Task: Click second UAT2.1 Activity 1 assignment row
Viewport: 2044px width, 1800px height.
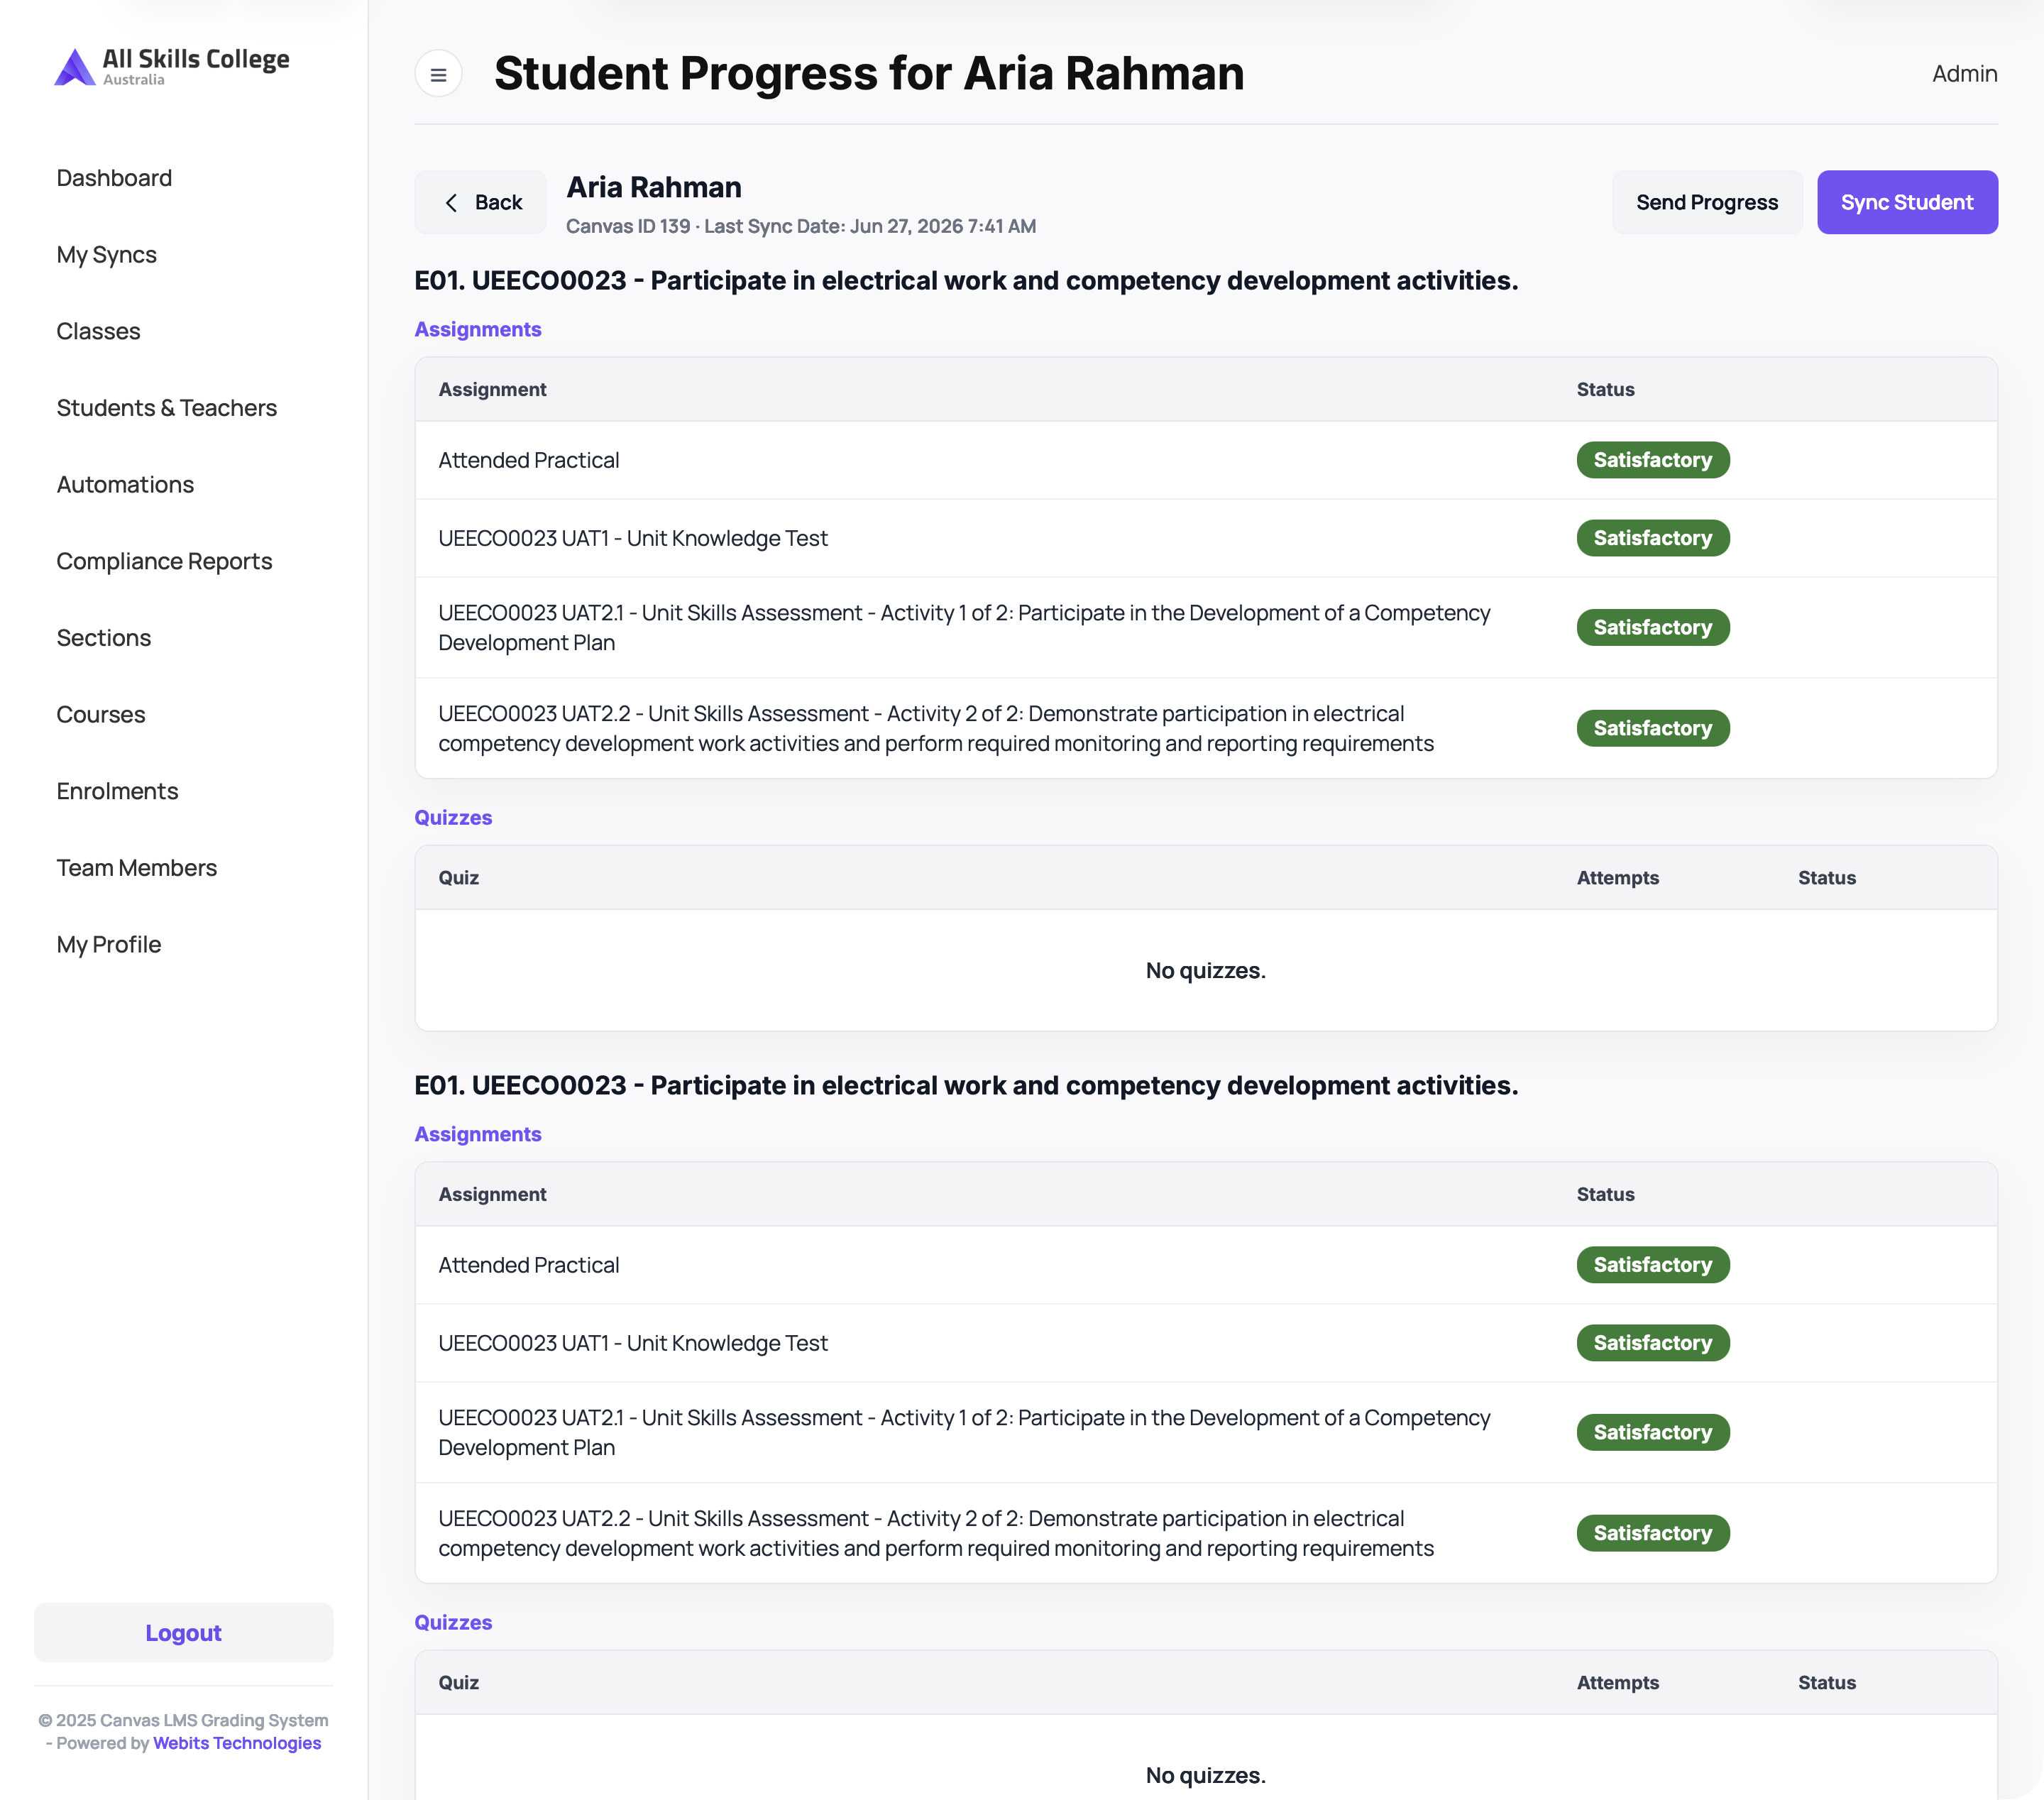Action: pos(1206,1432)
